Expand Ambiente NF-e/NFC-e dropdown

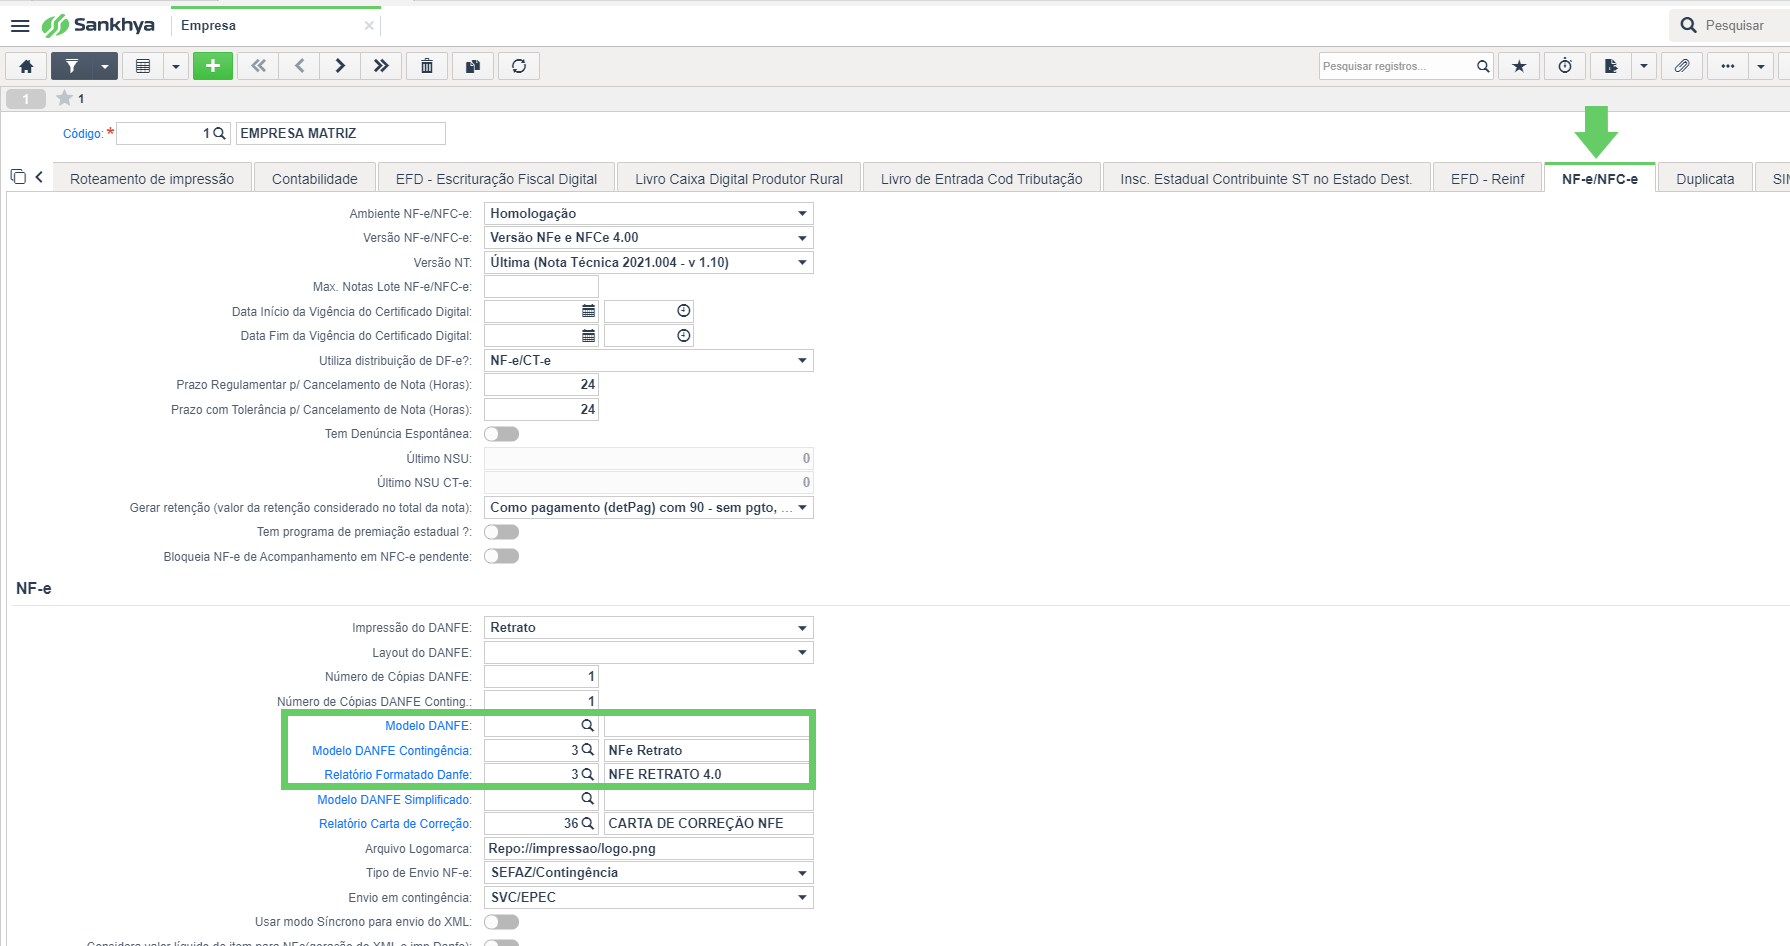(649, 213)
